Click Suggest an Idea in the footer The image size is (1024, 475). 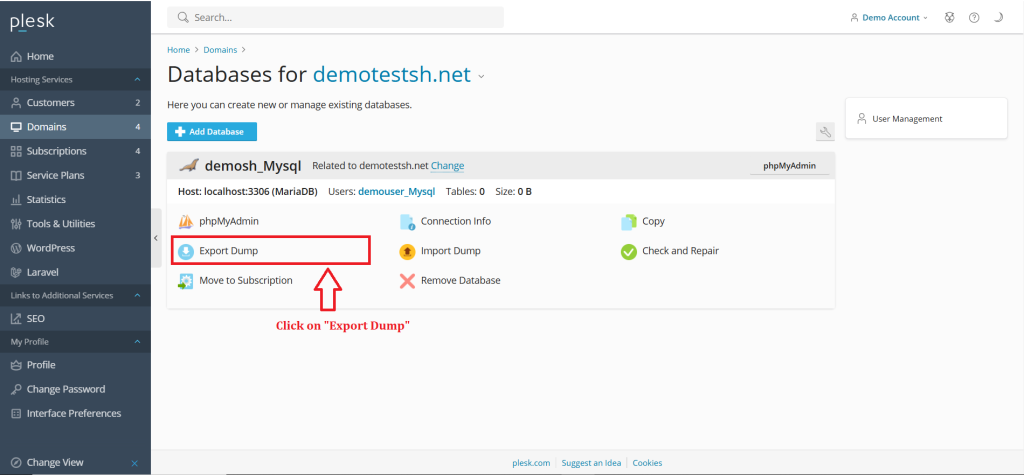coord(592,463)
